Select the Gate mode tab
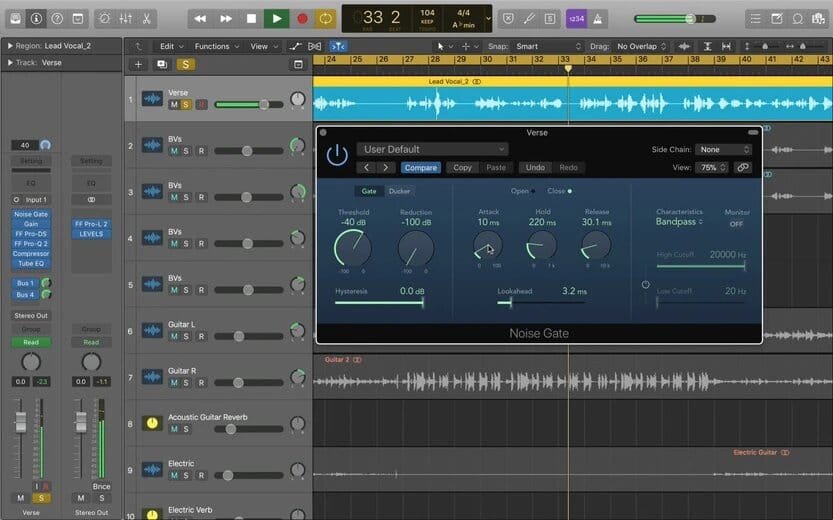The height and width of the screenshot is (520, 833). tap(369, 191)
